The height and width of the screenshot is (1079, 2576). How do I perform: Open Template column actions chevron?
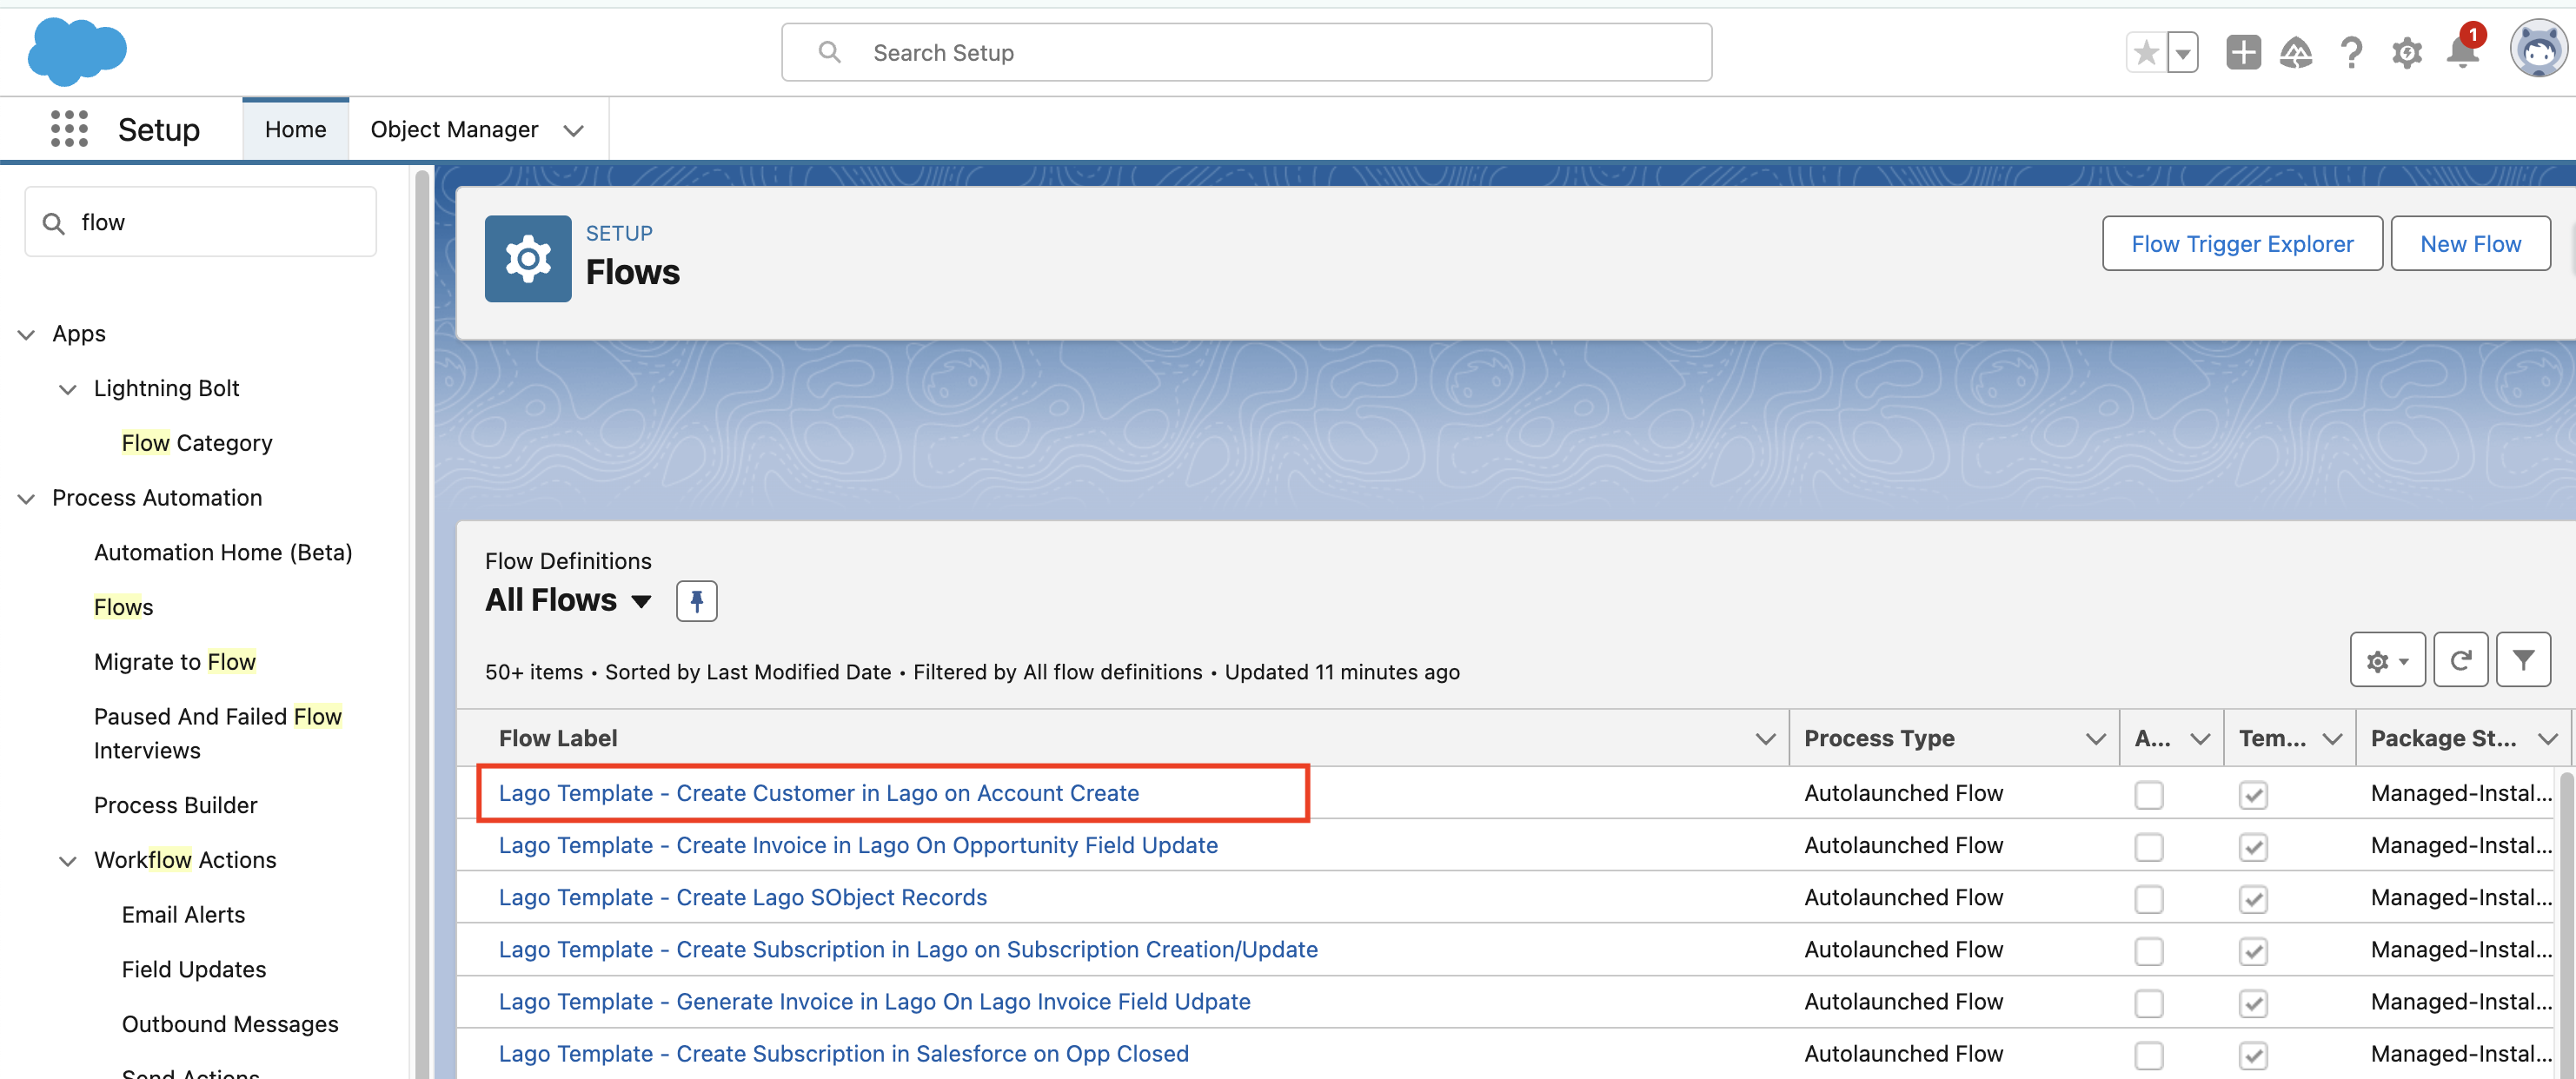(x=2332, y=739)
